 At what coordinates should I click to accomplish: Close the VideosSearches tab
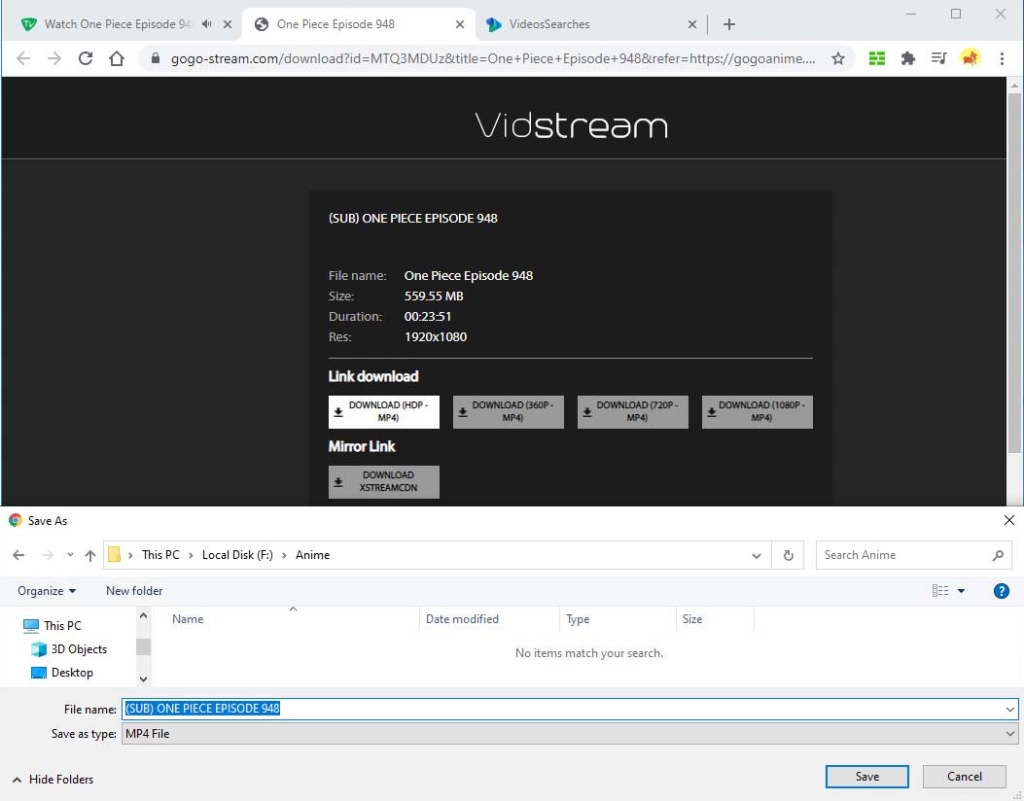[x=692, y=24]
